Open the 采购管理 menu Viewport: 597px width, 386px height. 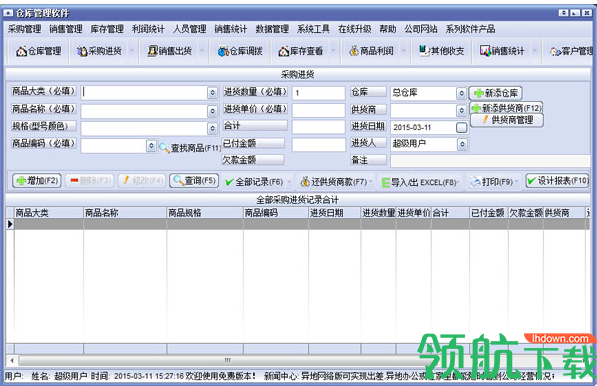pos(24,29)
